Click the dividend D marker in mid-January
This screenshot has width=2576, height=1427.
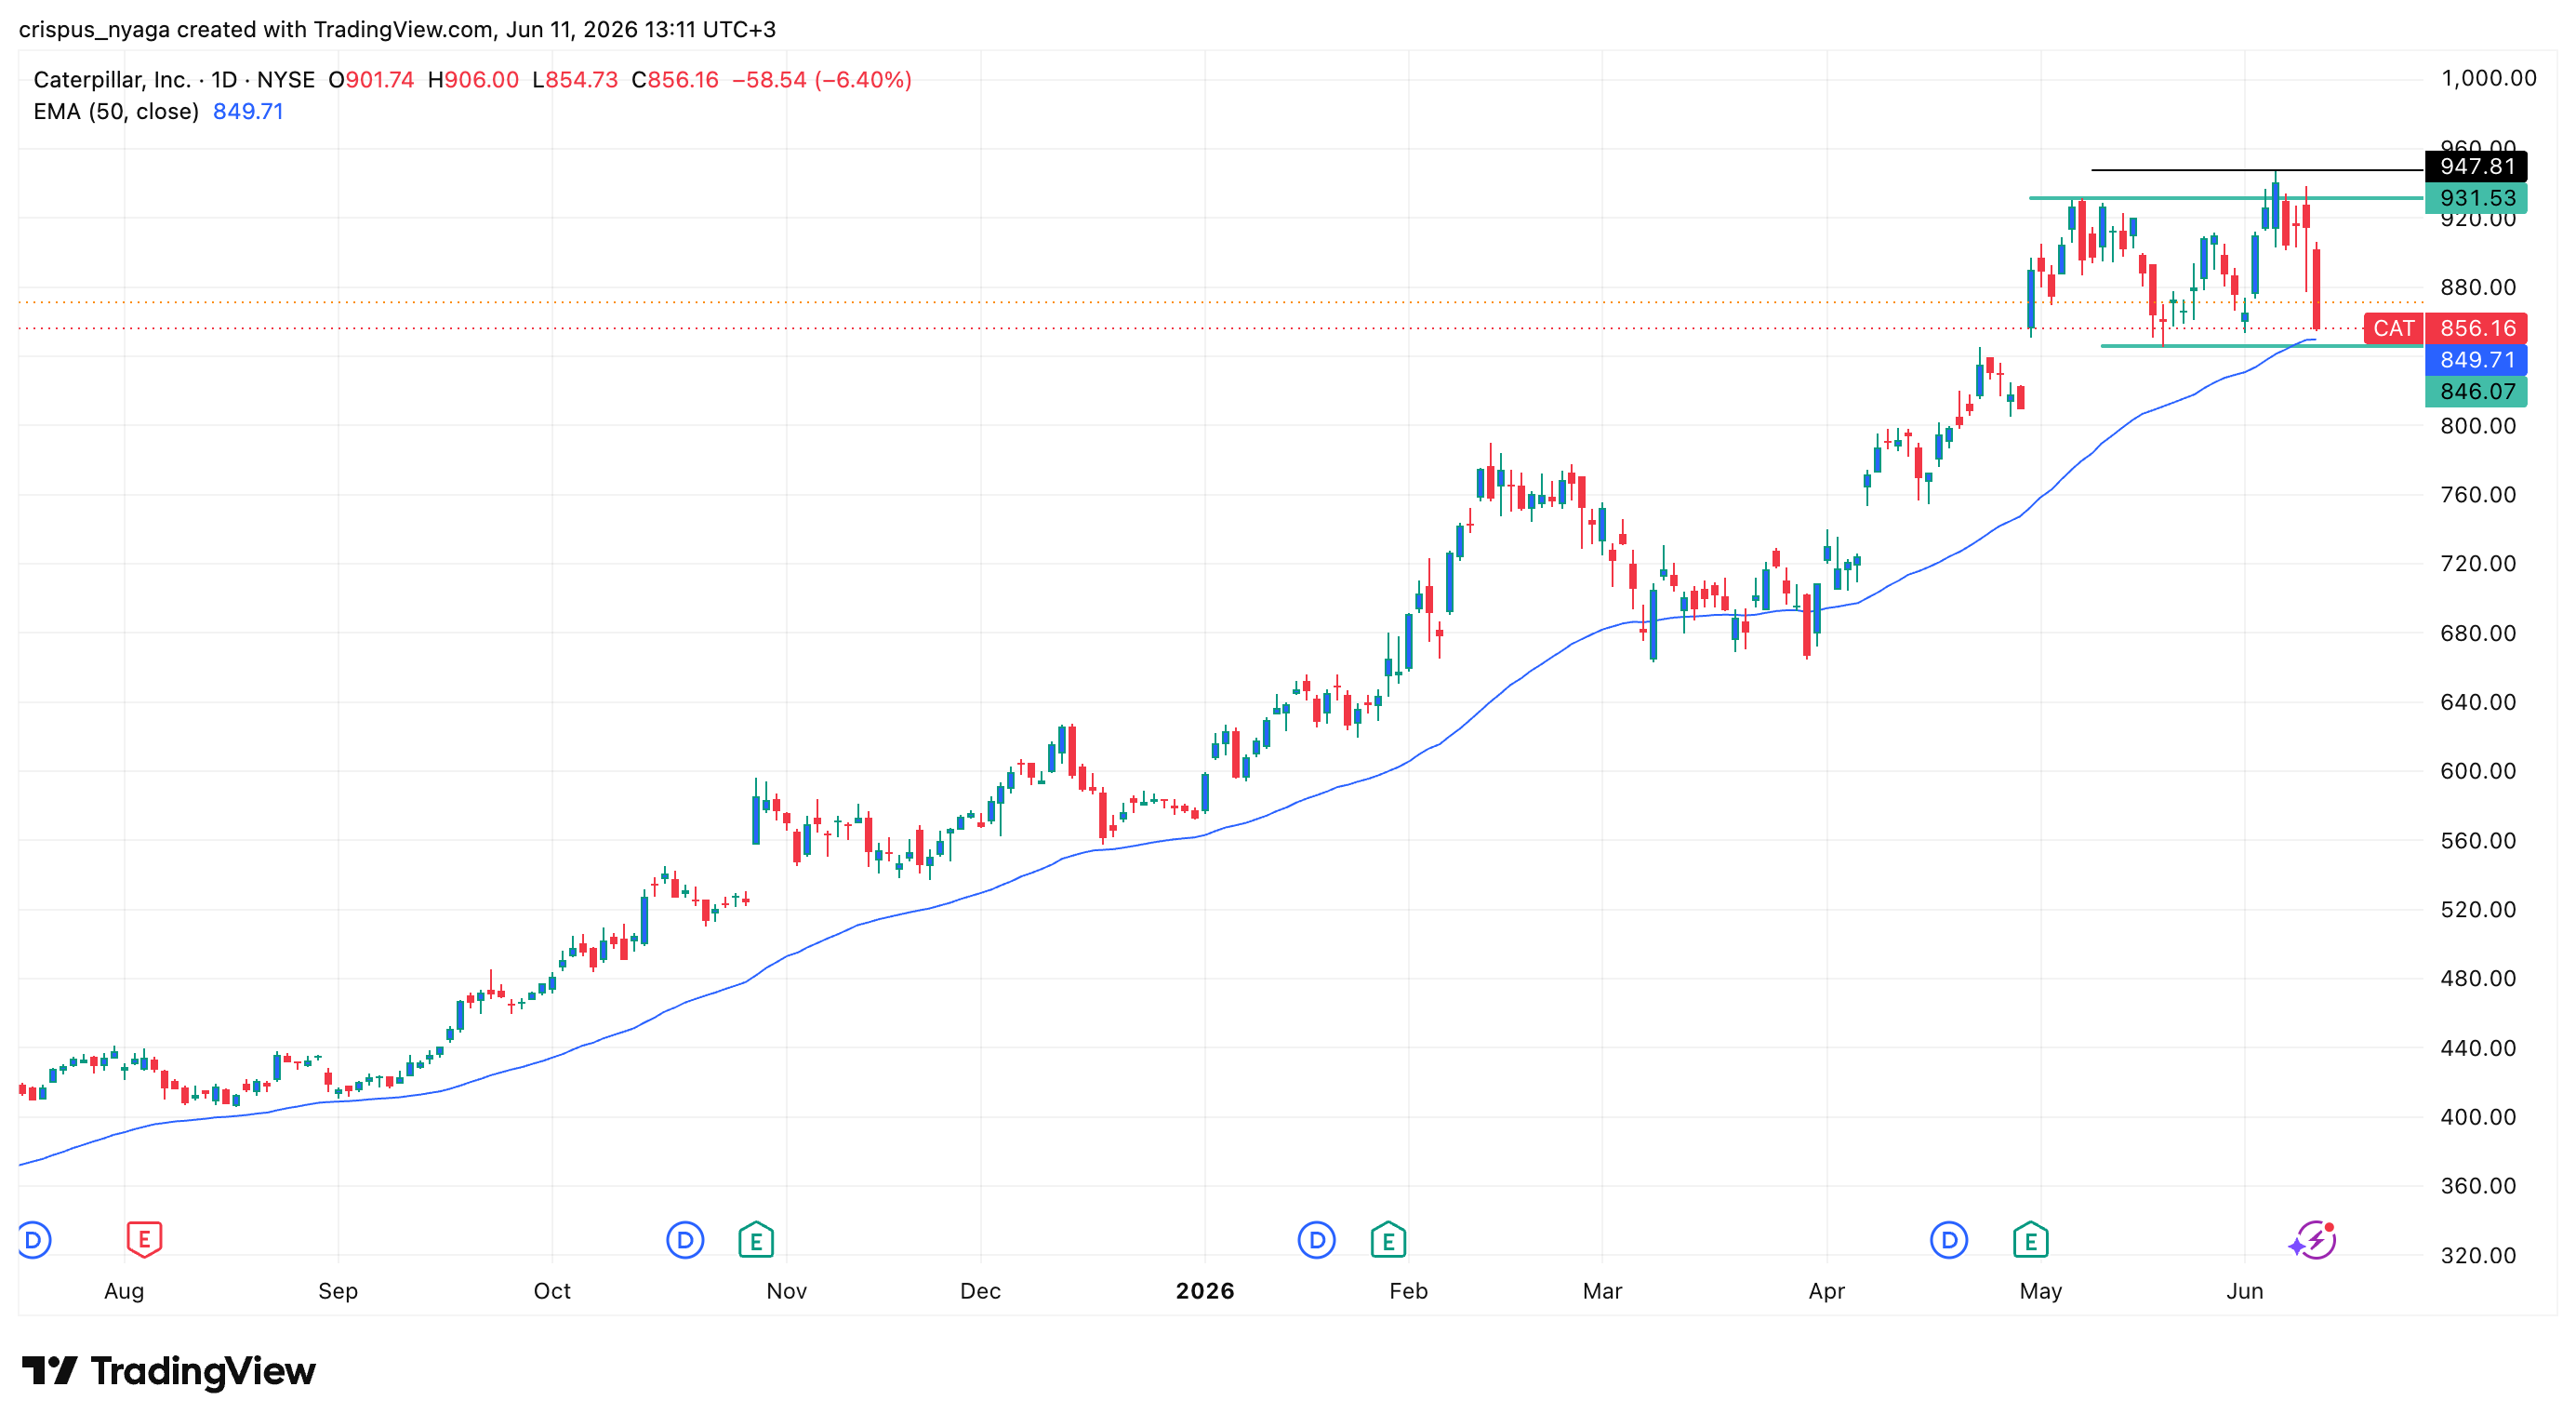(x=1317, y=1241)
